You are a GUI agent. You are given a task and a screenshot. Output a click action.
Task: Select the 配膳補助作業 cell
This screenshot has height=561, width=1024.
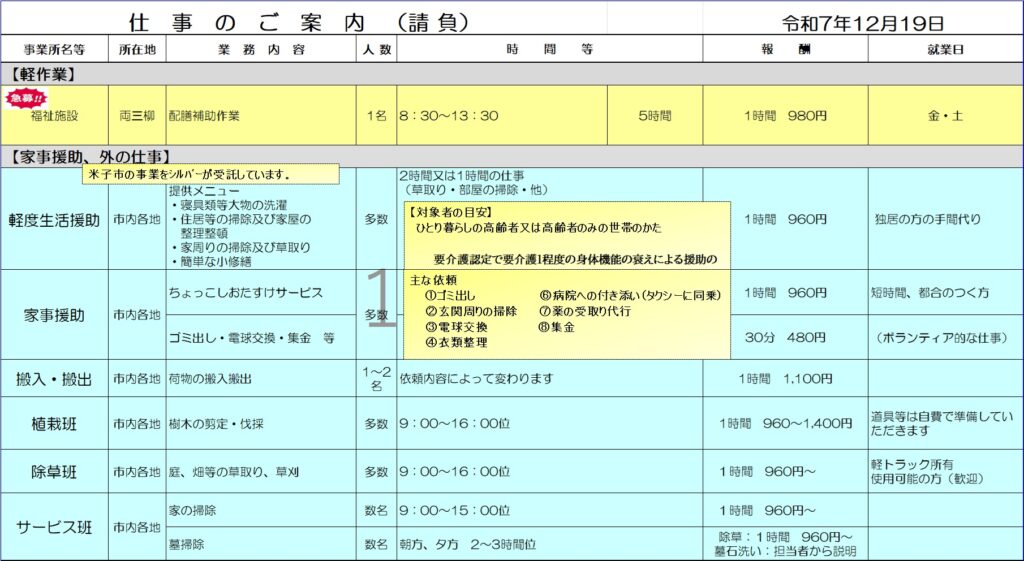point(204,116)
